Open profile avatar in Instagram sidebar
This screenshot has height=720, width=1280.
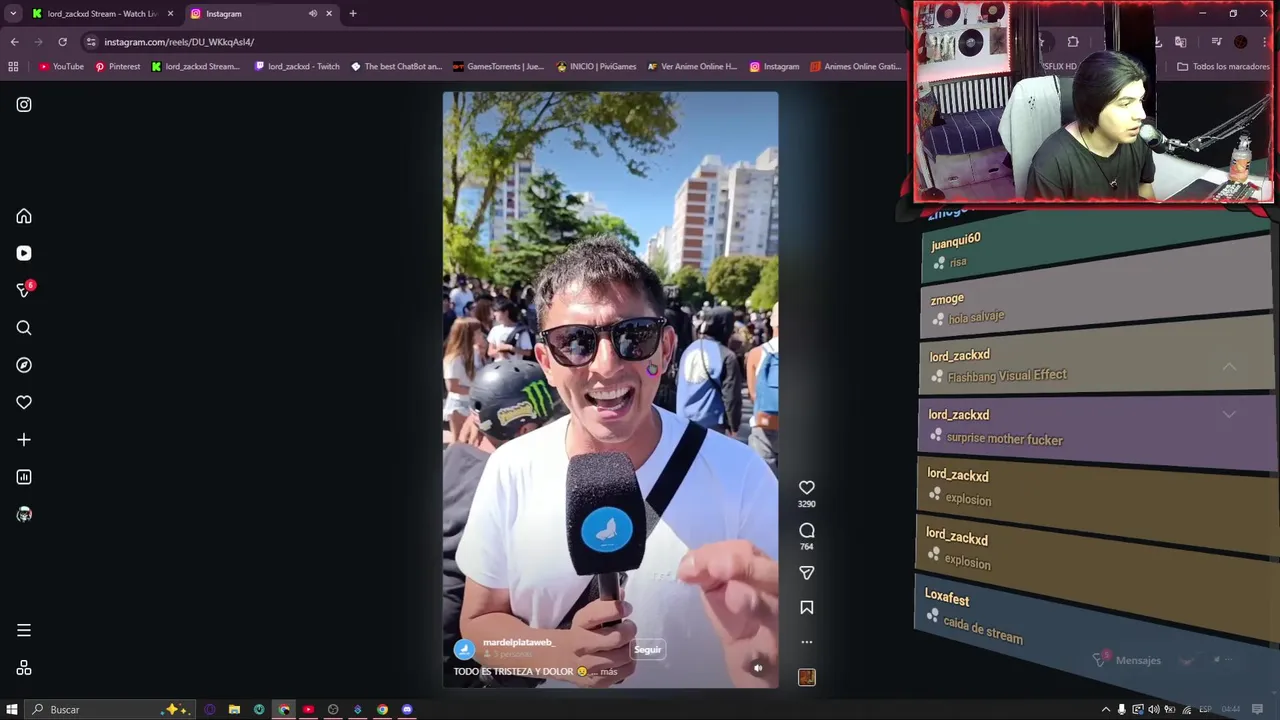pos(24,514)
